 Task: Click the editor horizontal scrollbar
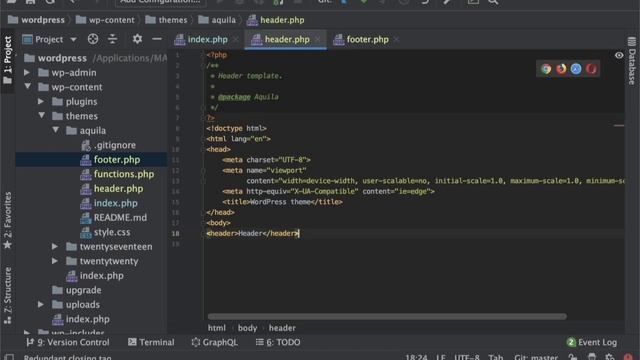[x=387, y=316]
